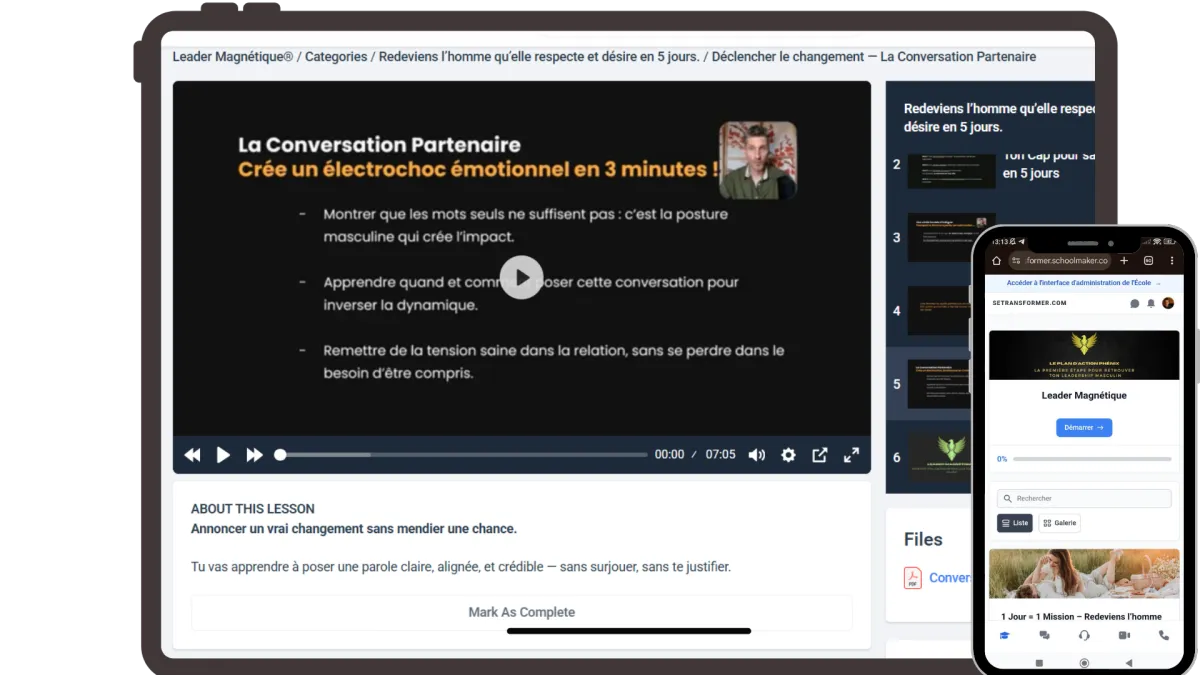
Task: Click the fast-forward button in video controls
Action: (254, 455)
